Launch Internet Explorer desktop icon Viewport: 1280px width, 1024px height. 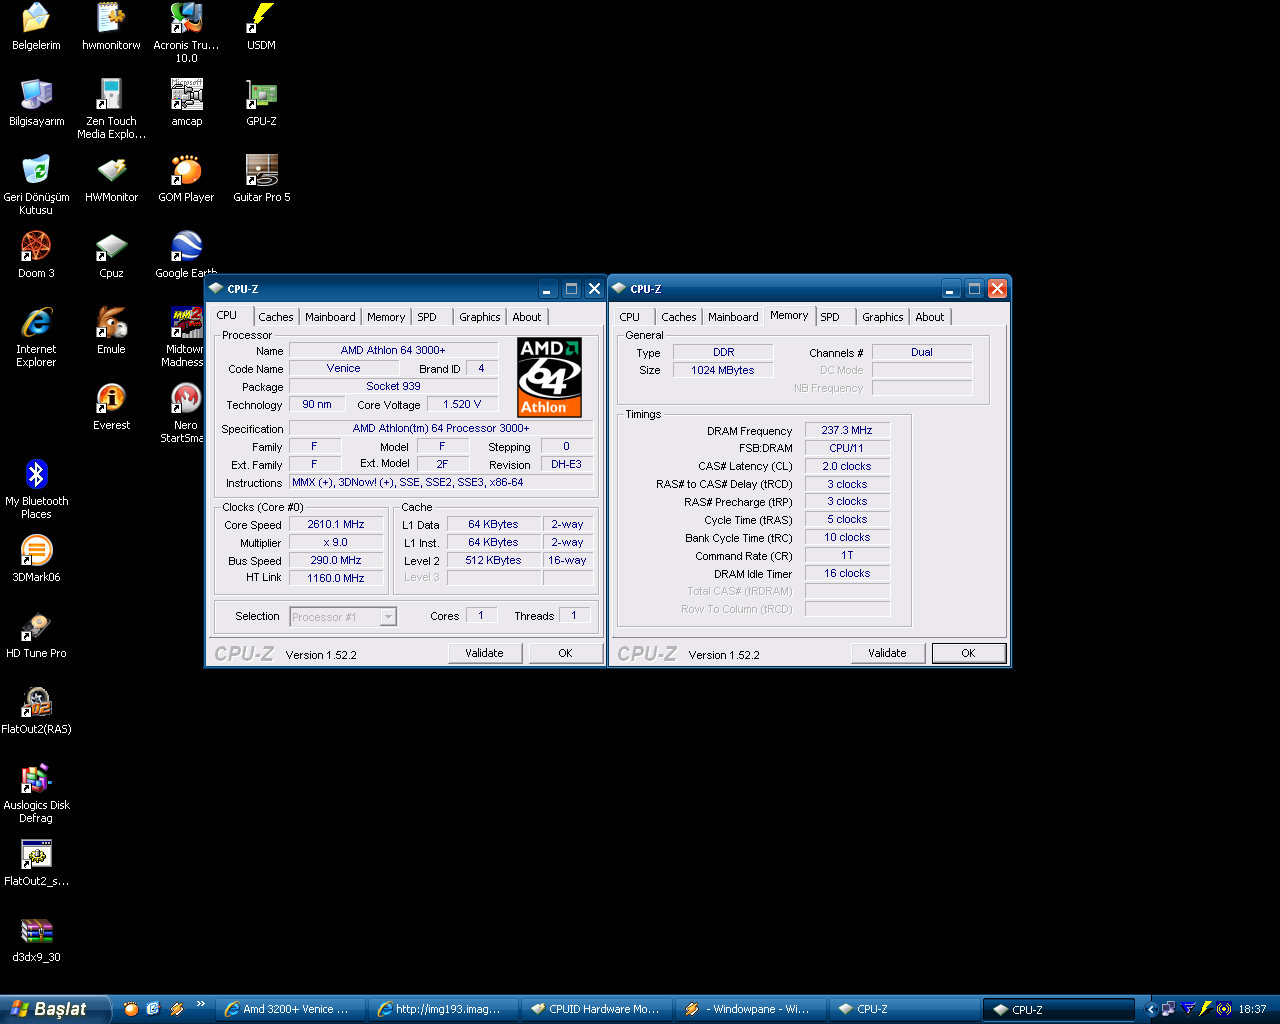pyautogui.click(x=36, y=337)
